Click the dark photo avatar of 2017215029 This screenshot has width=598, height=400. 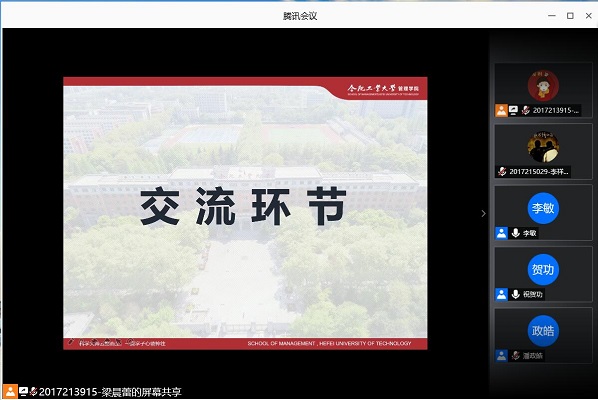point(543,147)
